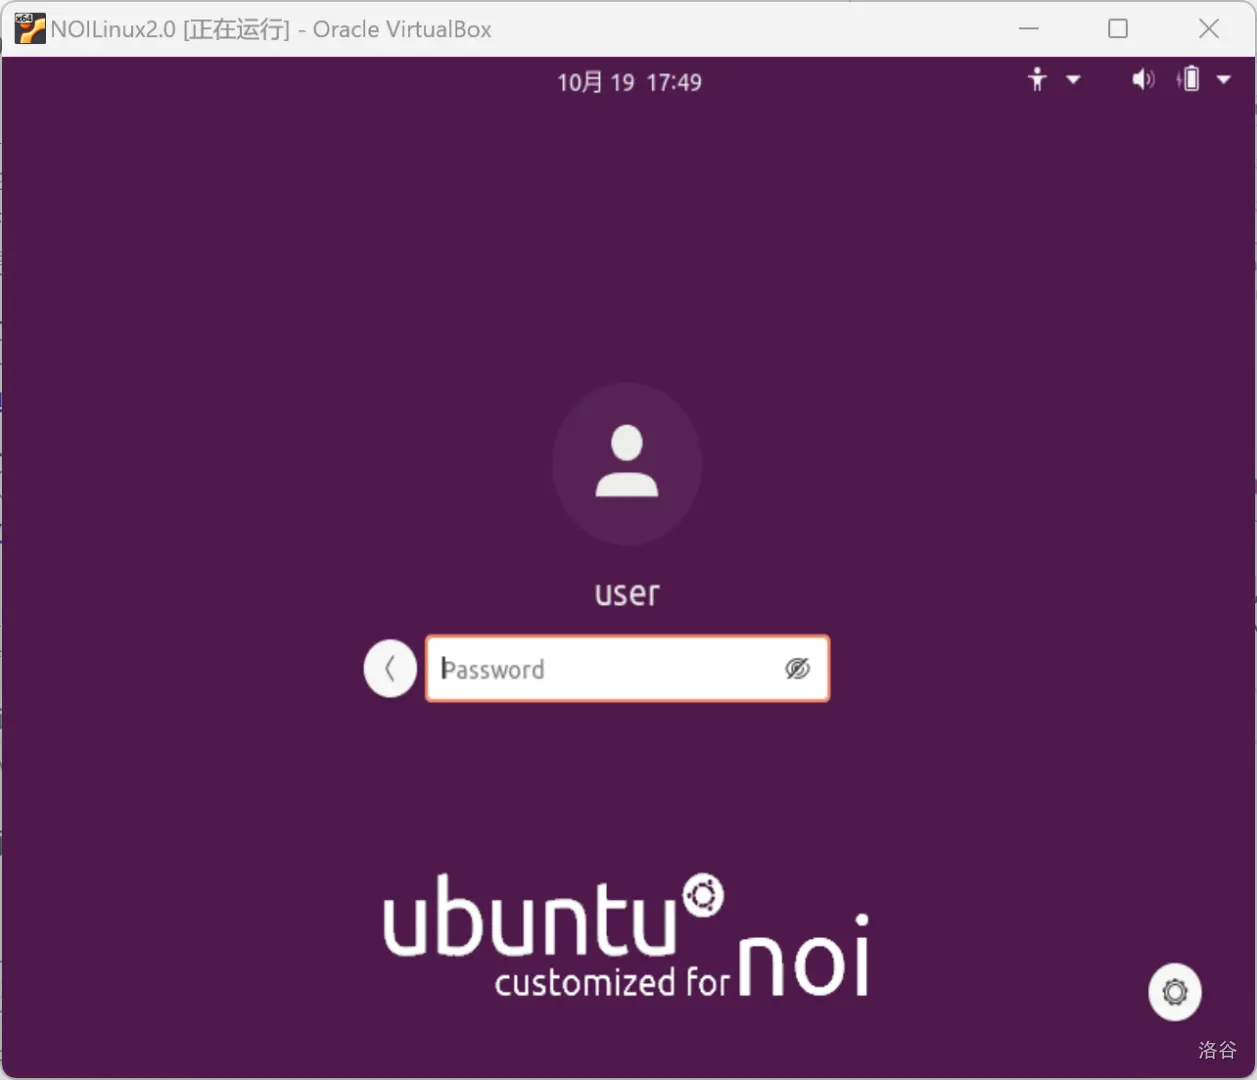The image size is (1257, 1080).
Task: Focus the Password input field
Action: click(x=605, y=669)
